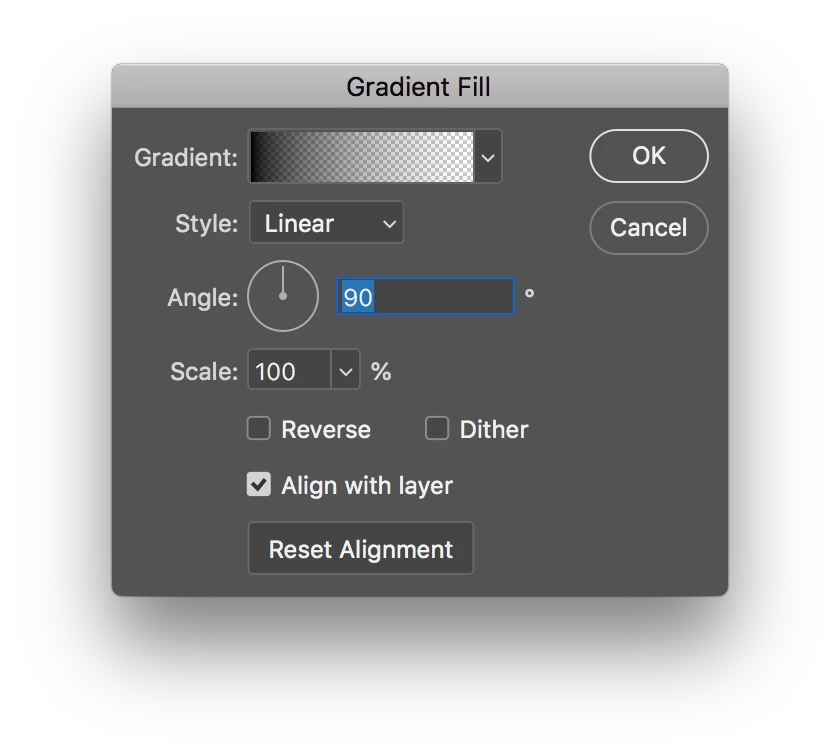Dismiss the dialog with Cancel
This screenshot has width=840, height=756.
pyautogui.click(x=649, y=228)
